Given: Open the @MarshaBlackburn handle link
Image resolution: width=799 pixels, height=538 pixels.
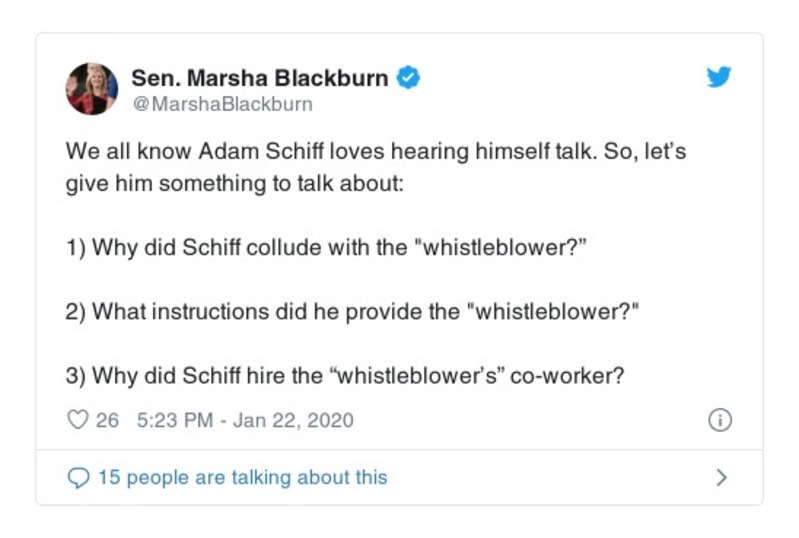Looking at the screenshot, I should click(x=222, y=104).
